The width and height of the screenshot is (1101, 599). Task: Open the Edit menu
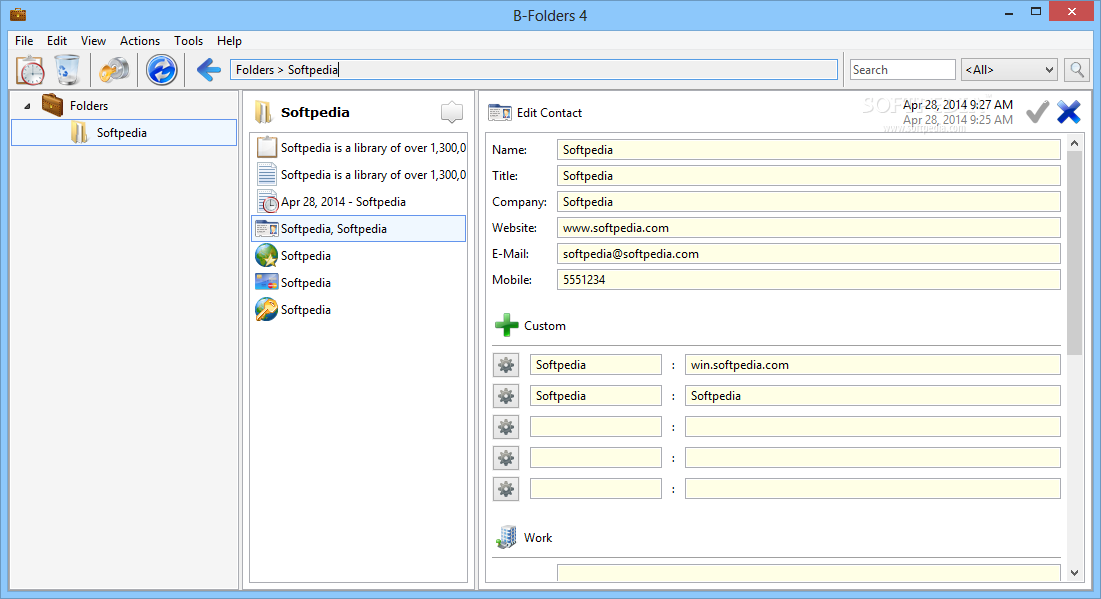pyautogui.click(x=57, y=41)
